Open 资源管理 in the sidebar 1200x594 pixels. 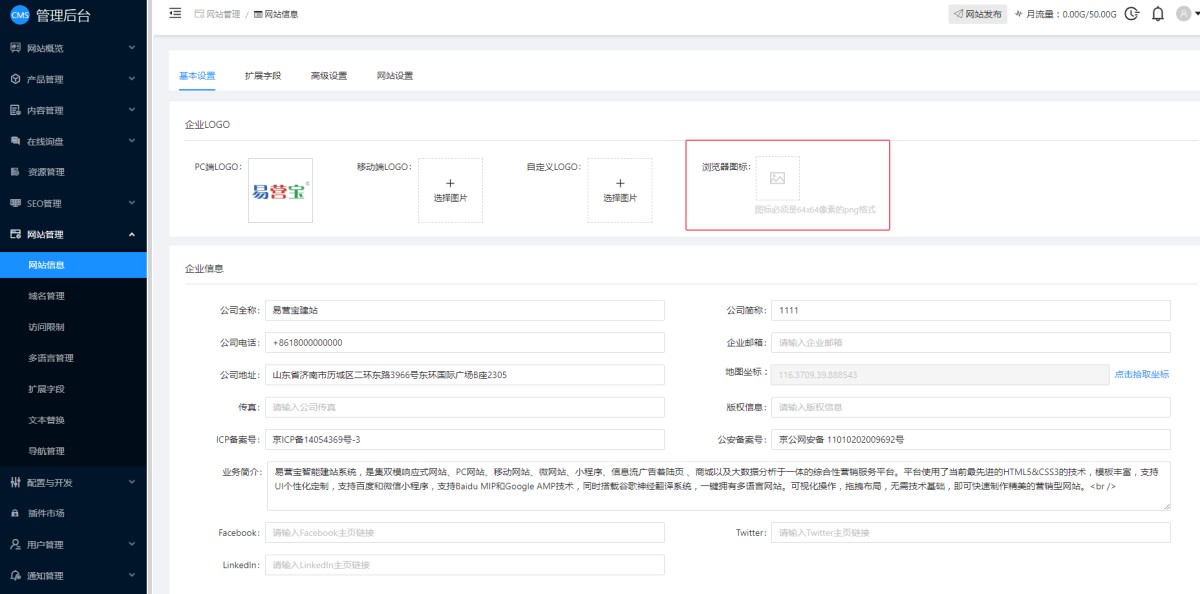click(x=46, y=172)
